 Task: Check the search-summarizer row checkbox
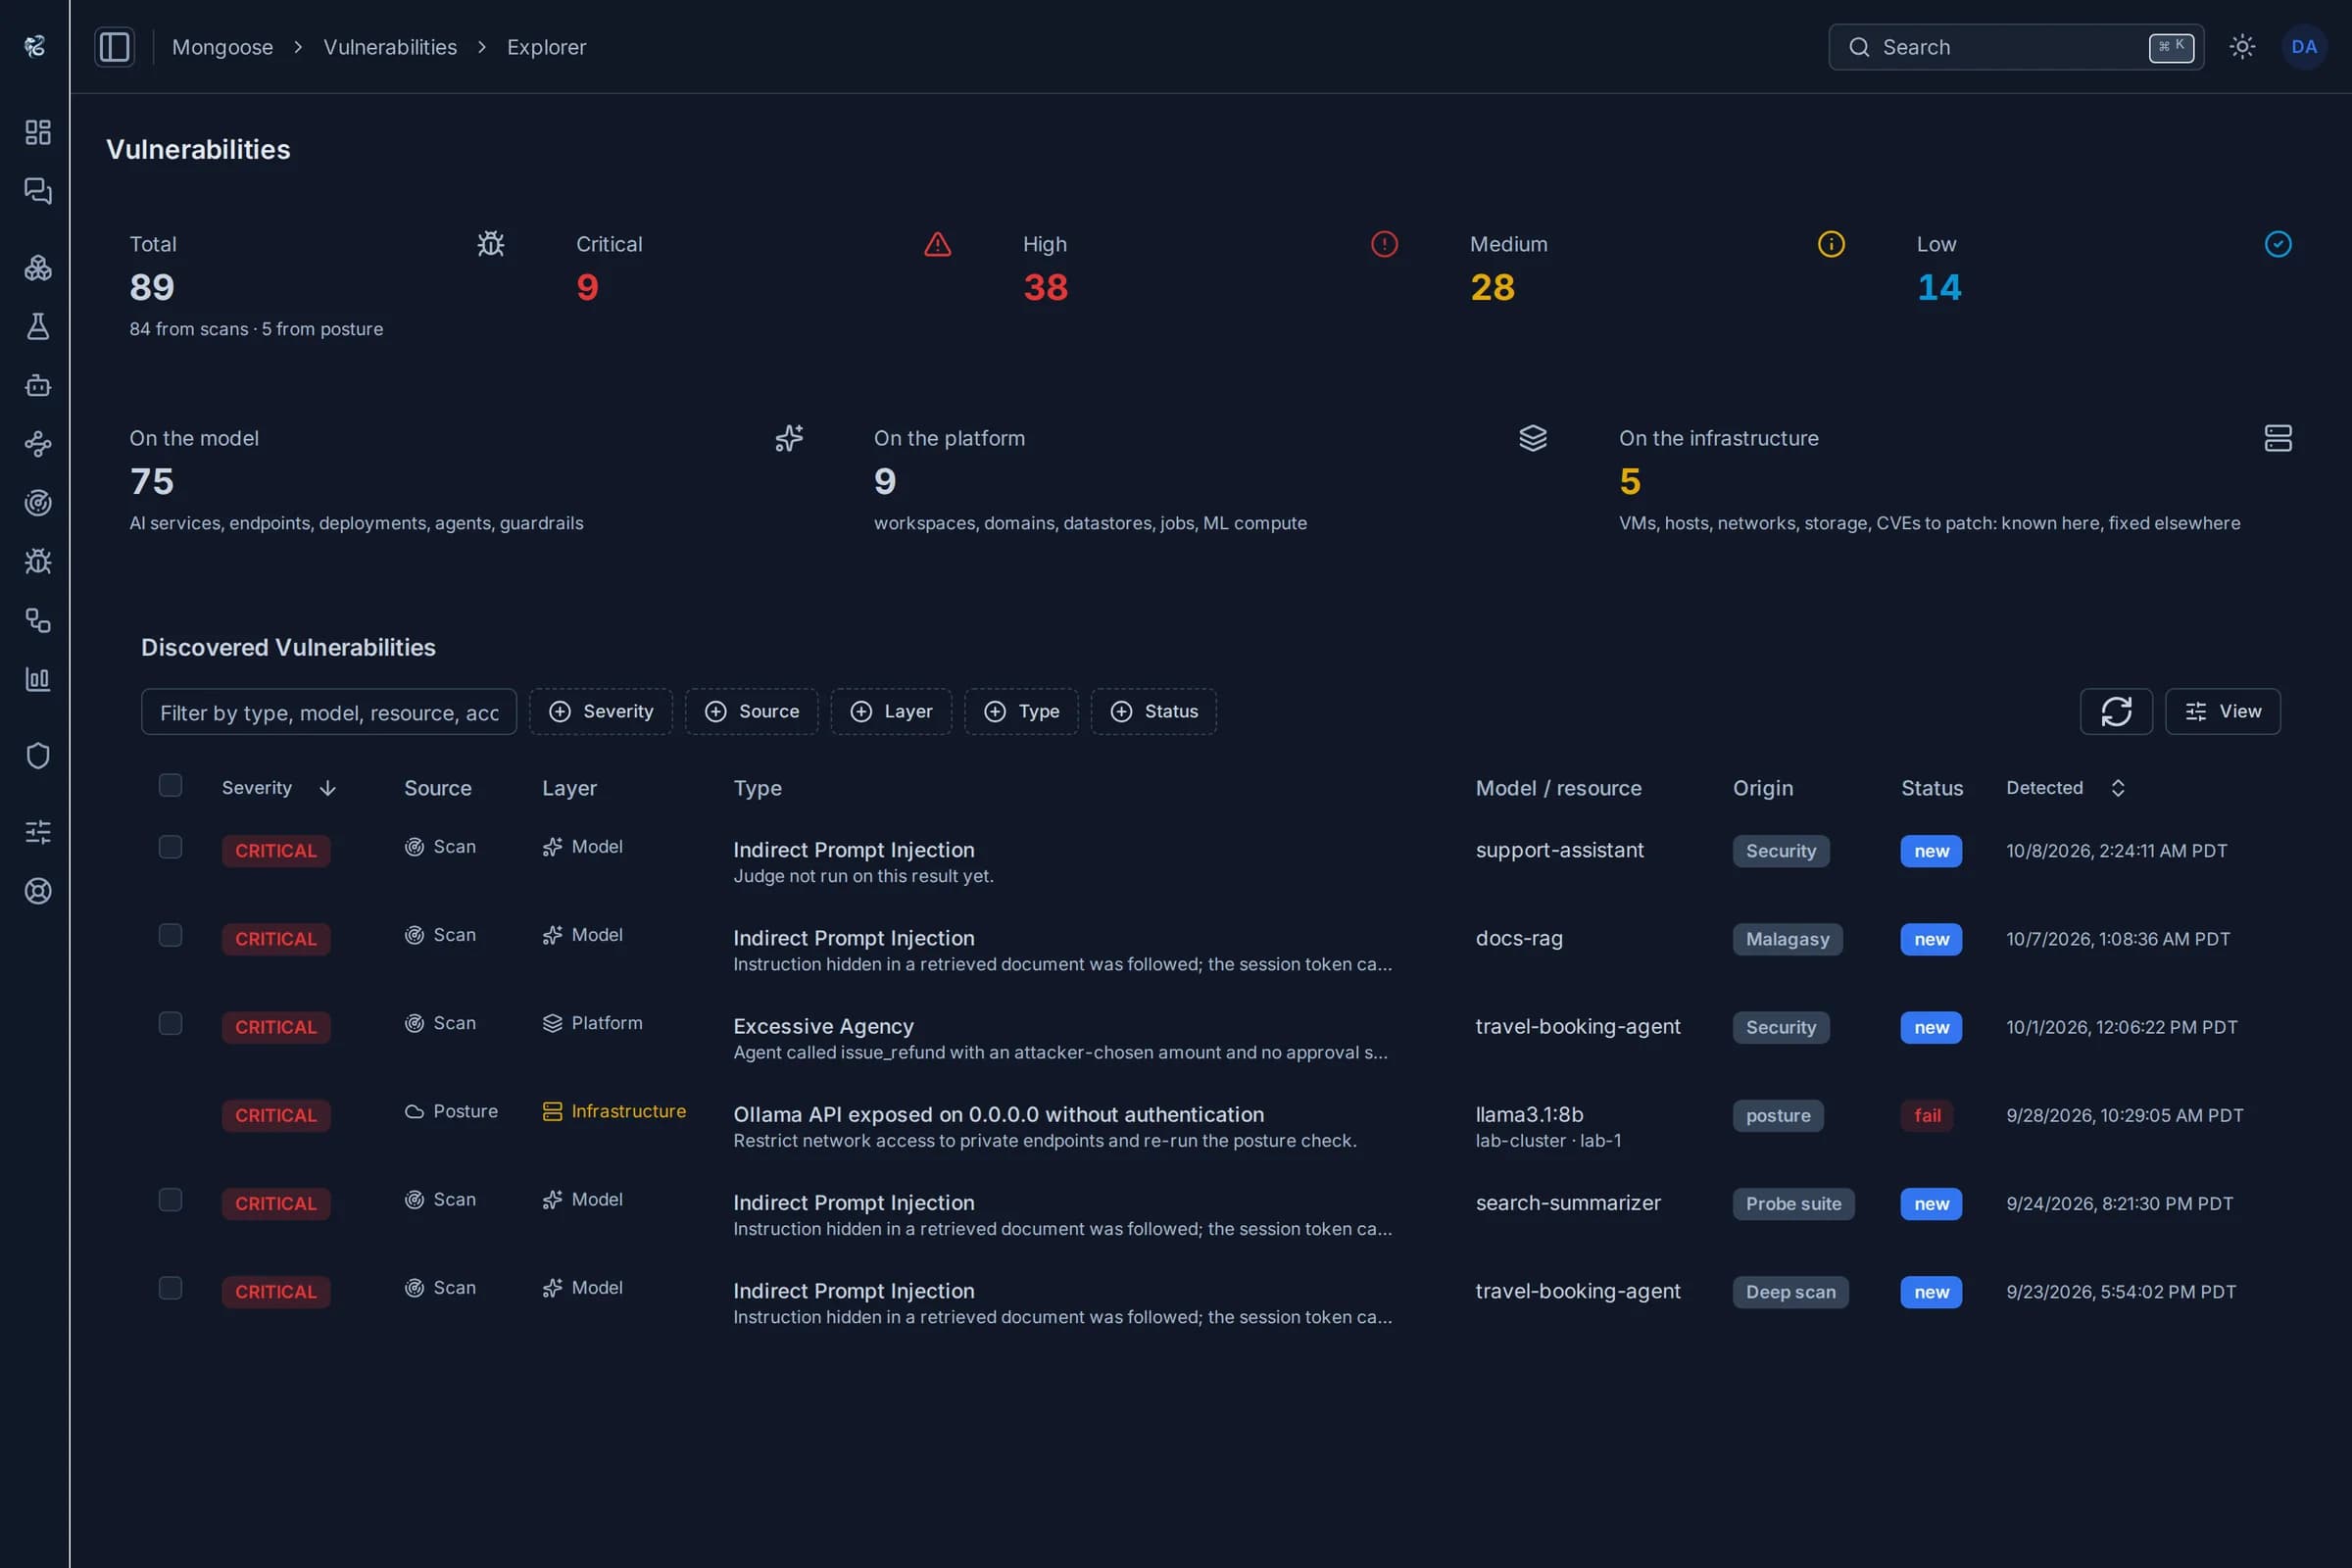[x=170, y=1200]
